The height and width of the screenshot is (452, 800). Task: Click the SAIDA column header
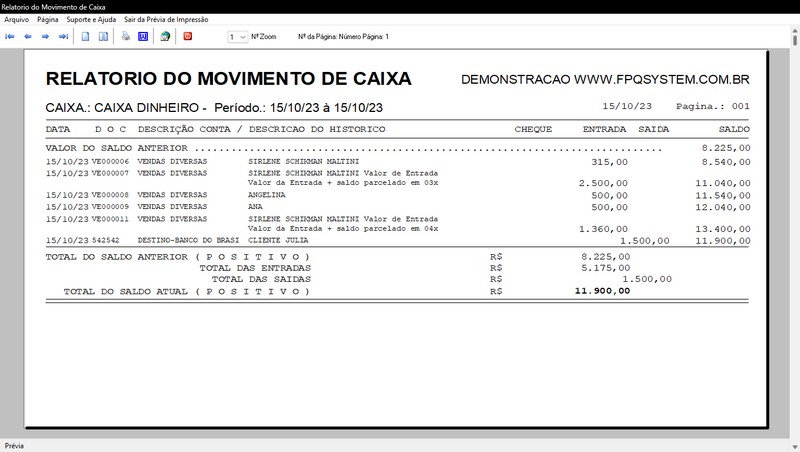click(x=654, y=129)
